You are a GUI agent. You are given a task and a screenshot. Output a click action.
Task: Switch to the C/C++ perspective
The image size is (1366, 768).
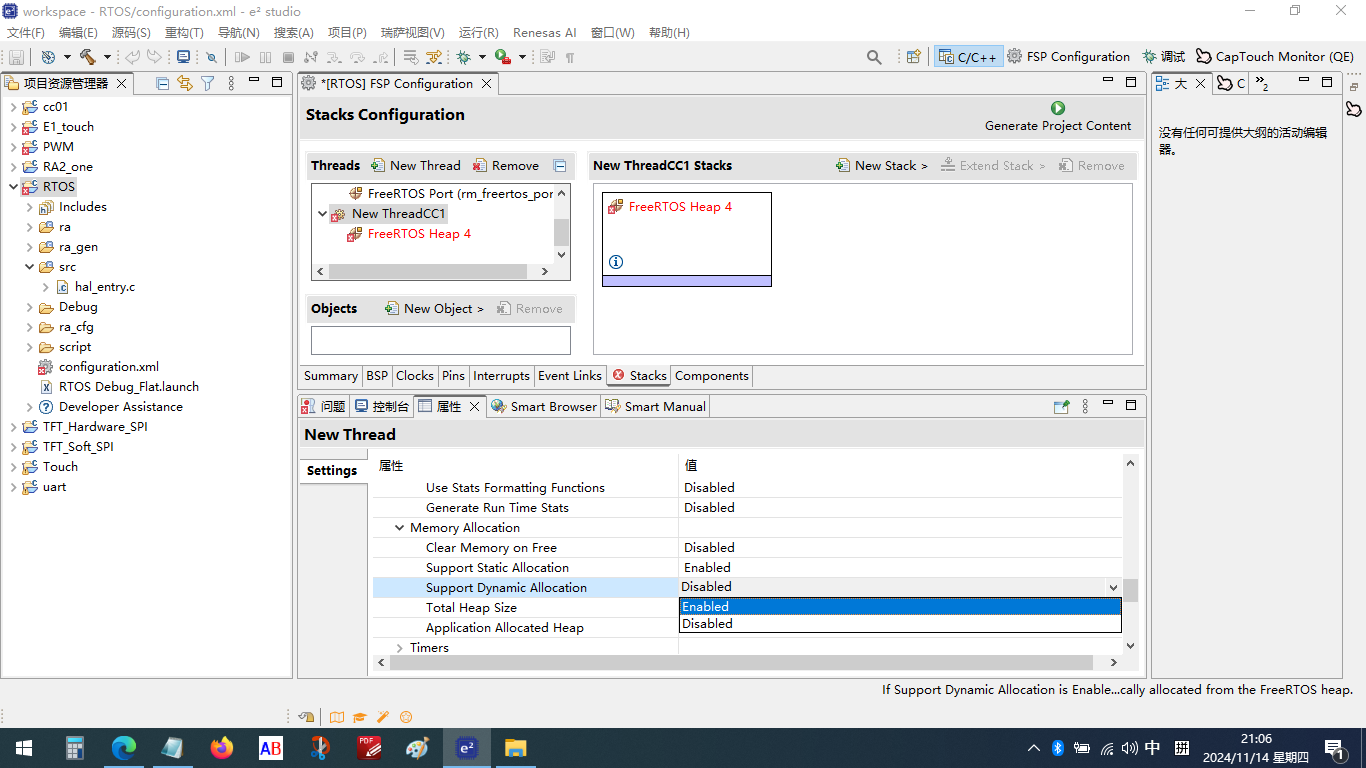(966, 57)
